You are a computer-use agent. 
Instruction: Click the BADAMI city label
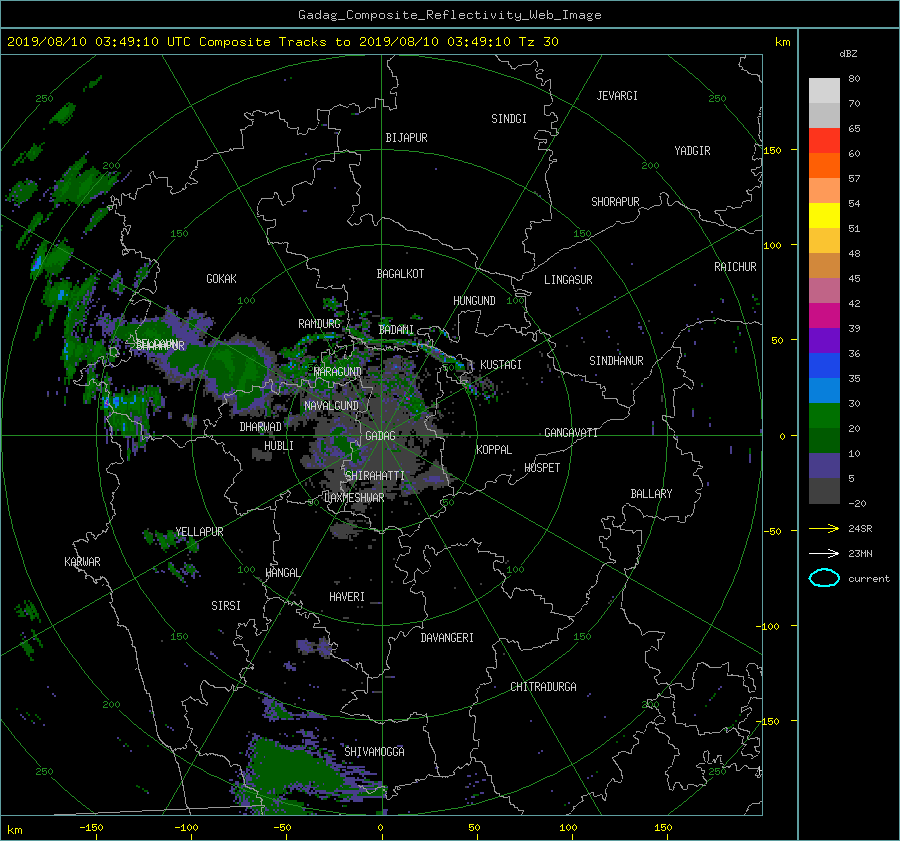click(396, 330)
